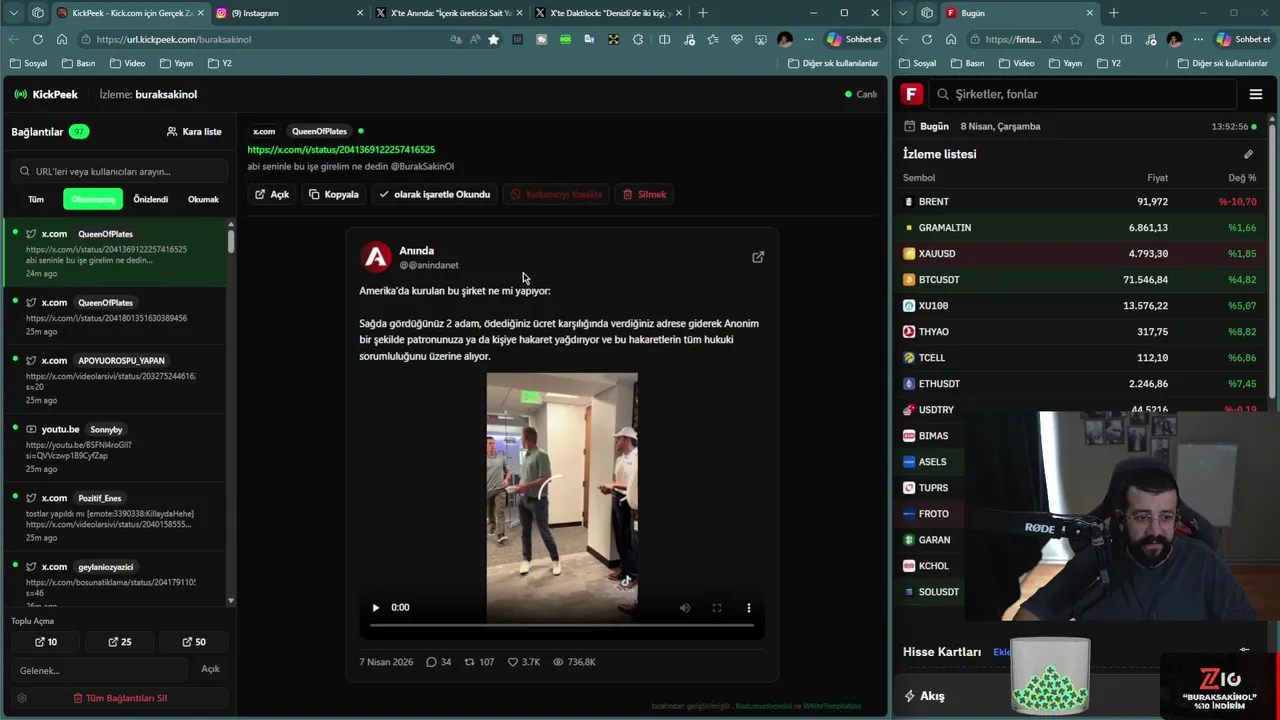Open the Kara liste blacklist button

point(194,131)
